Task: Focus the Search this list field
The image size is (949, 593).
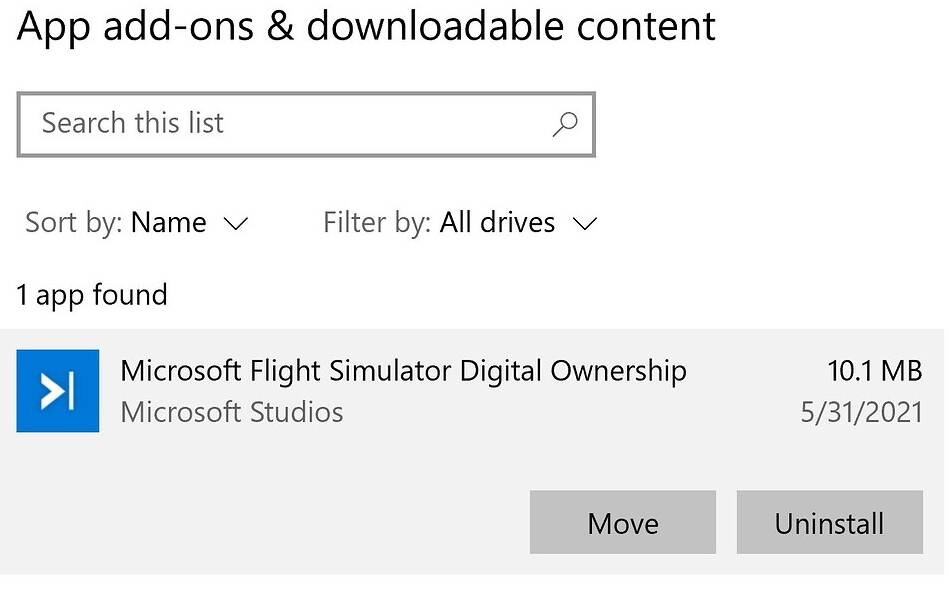Action: [x=306, y=124]
